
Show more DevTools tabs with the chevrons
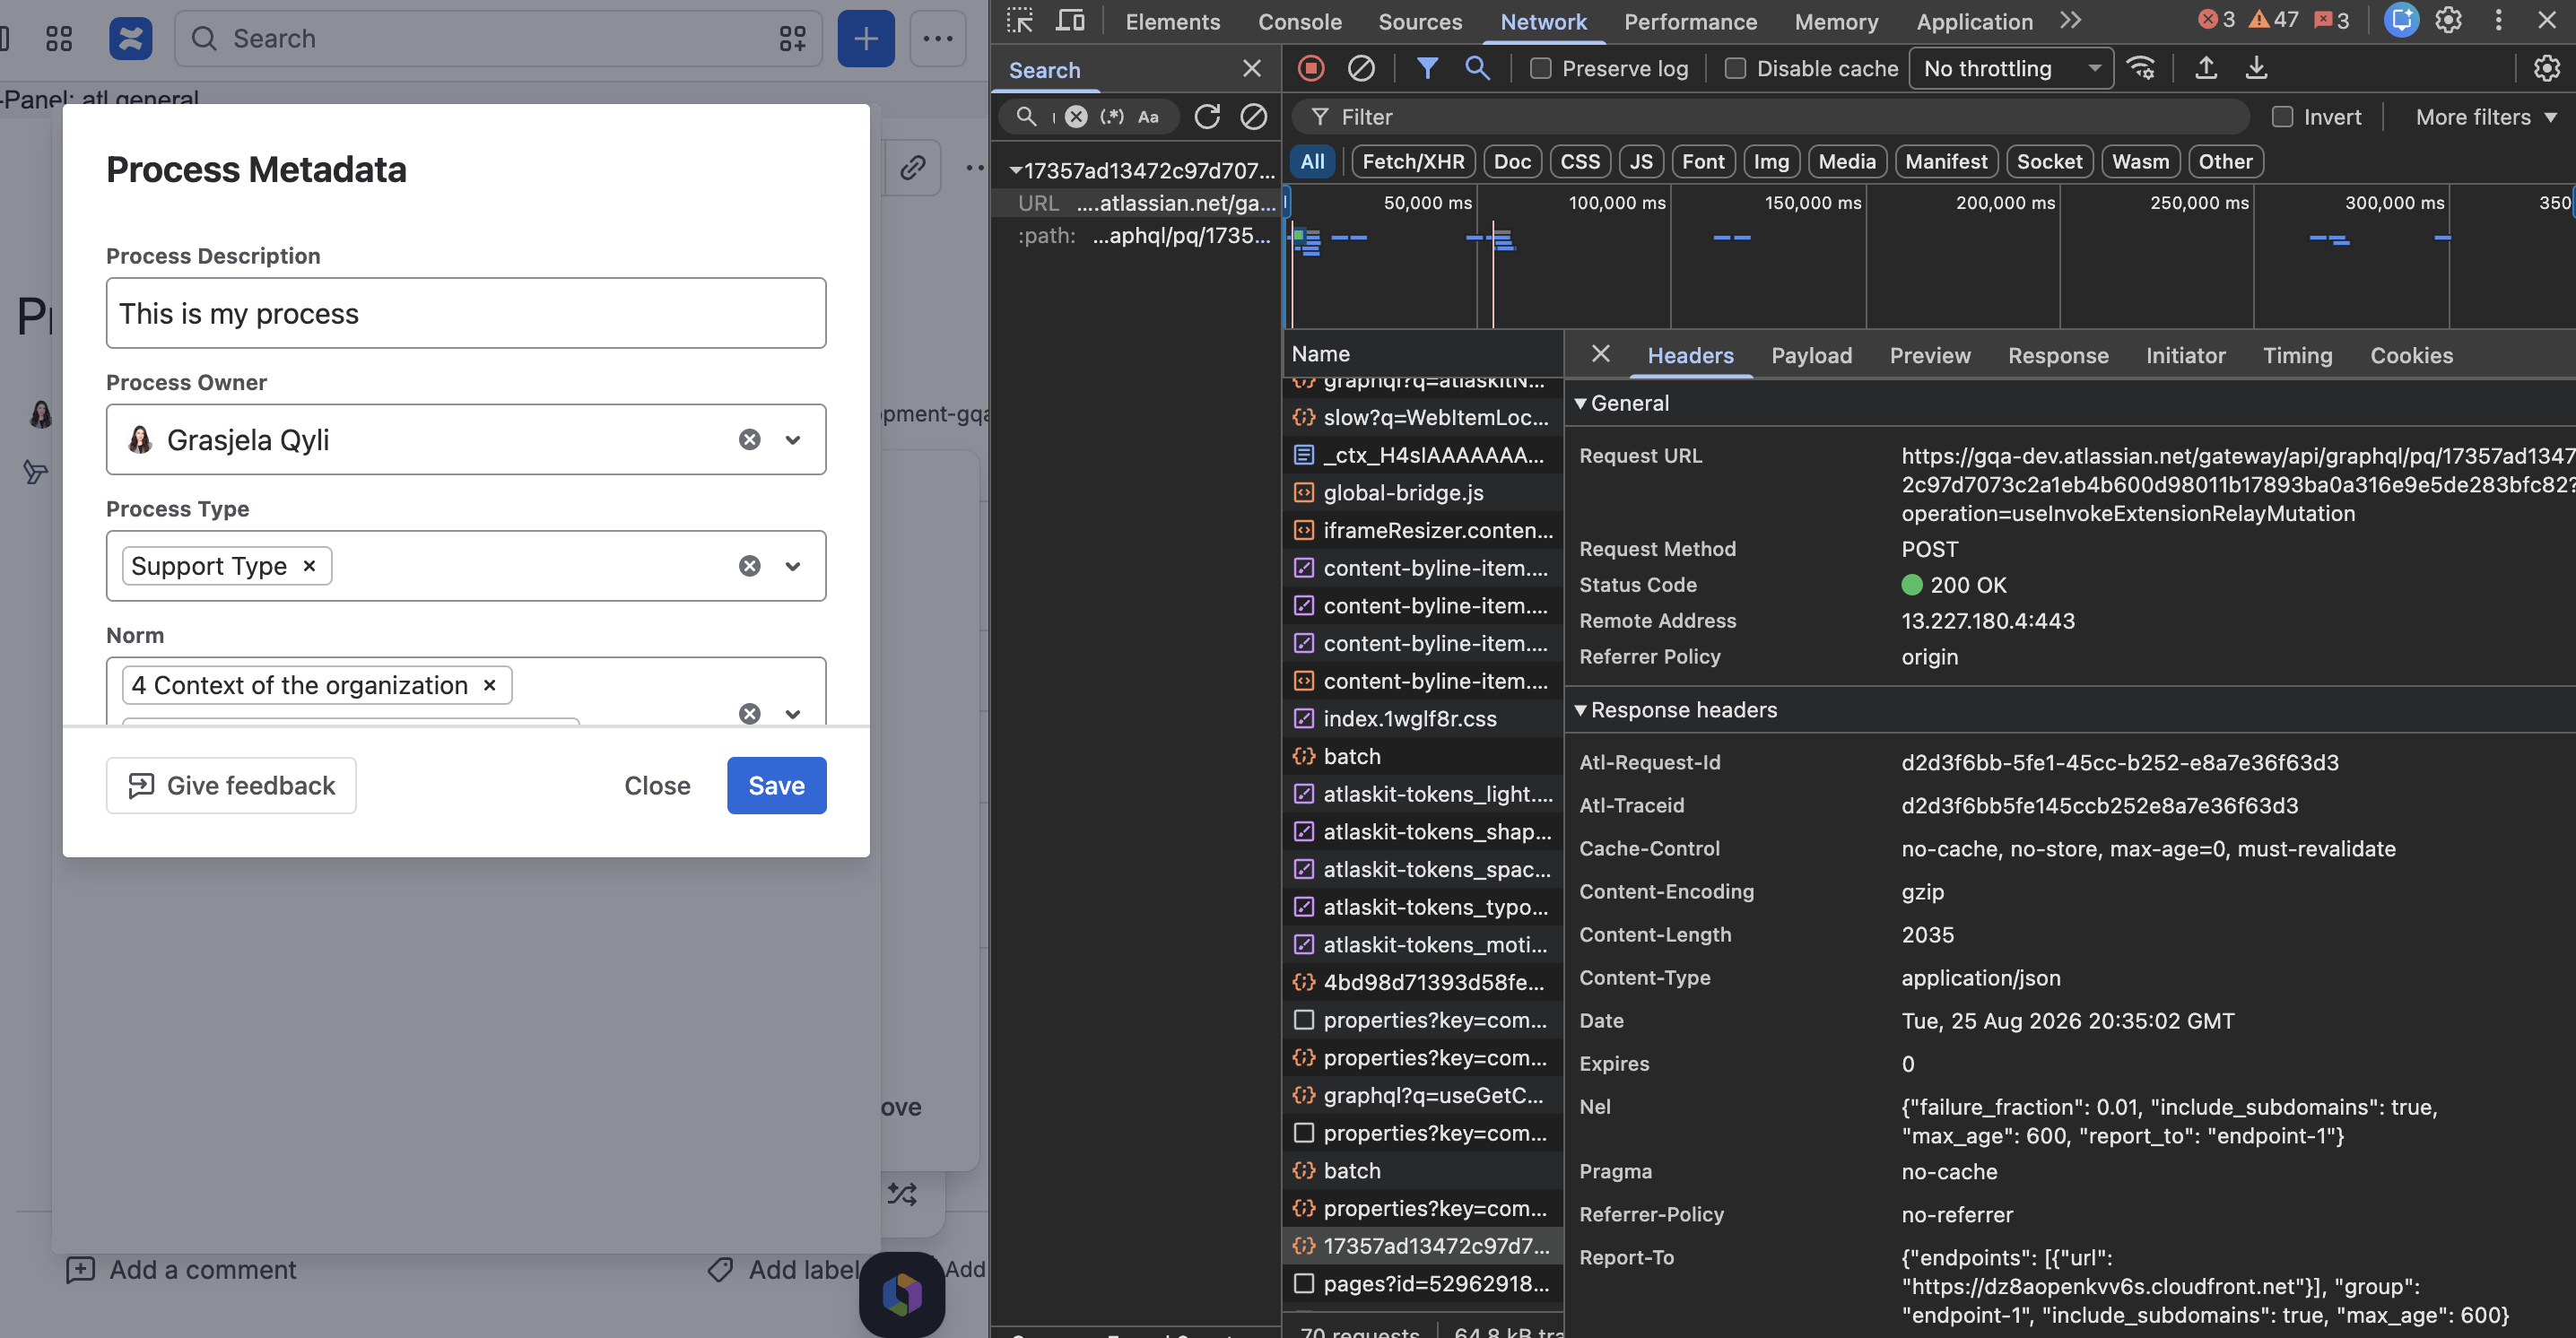2071,20
